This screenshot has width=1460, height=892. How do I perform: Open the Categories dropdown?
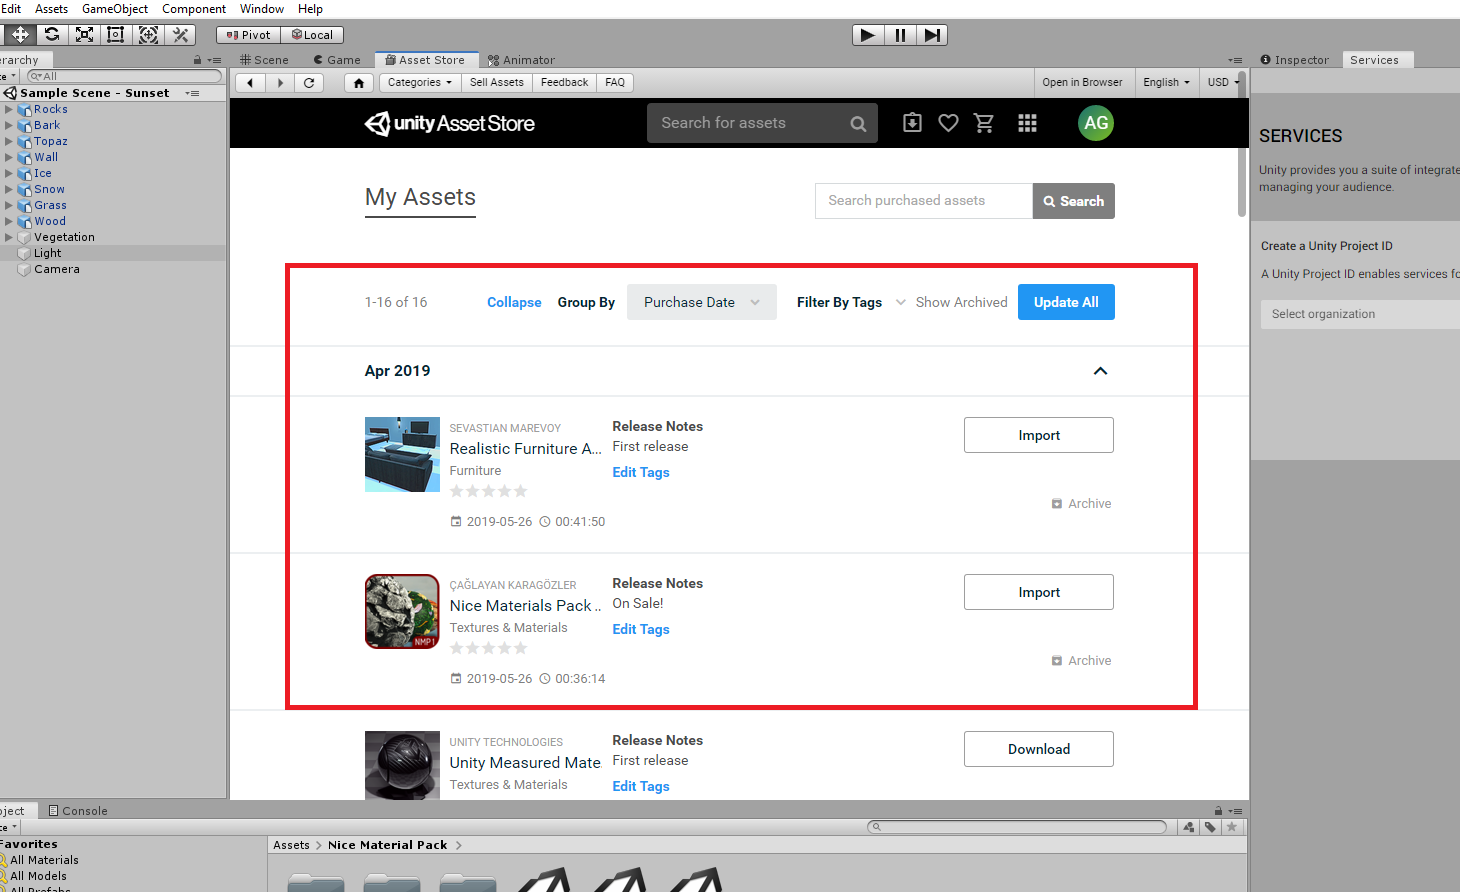click(419, 83)
